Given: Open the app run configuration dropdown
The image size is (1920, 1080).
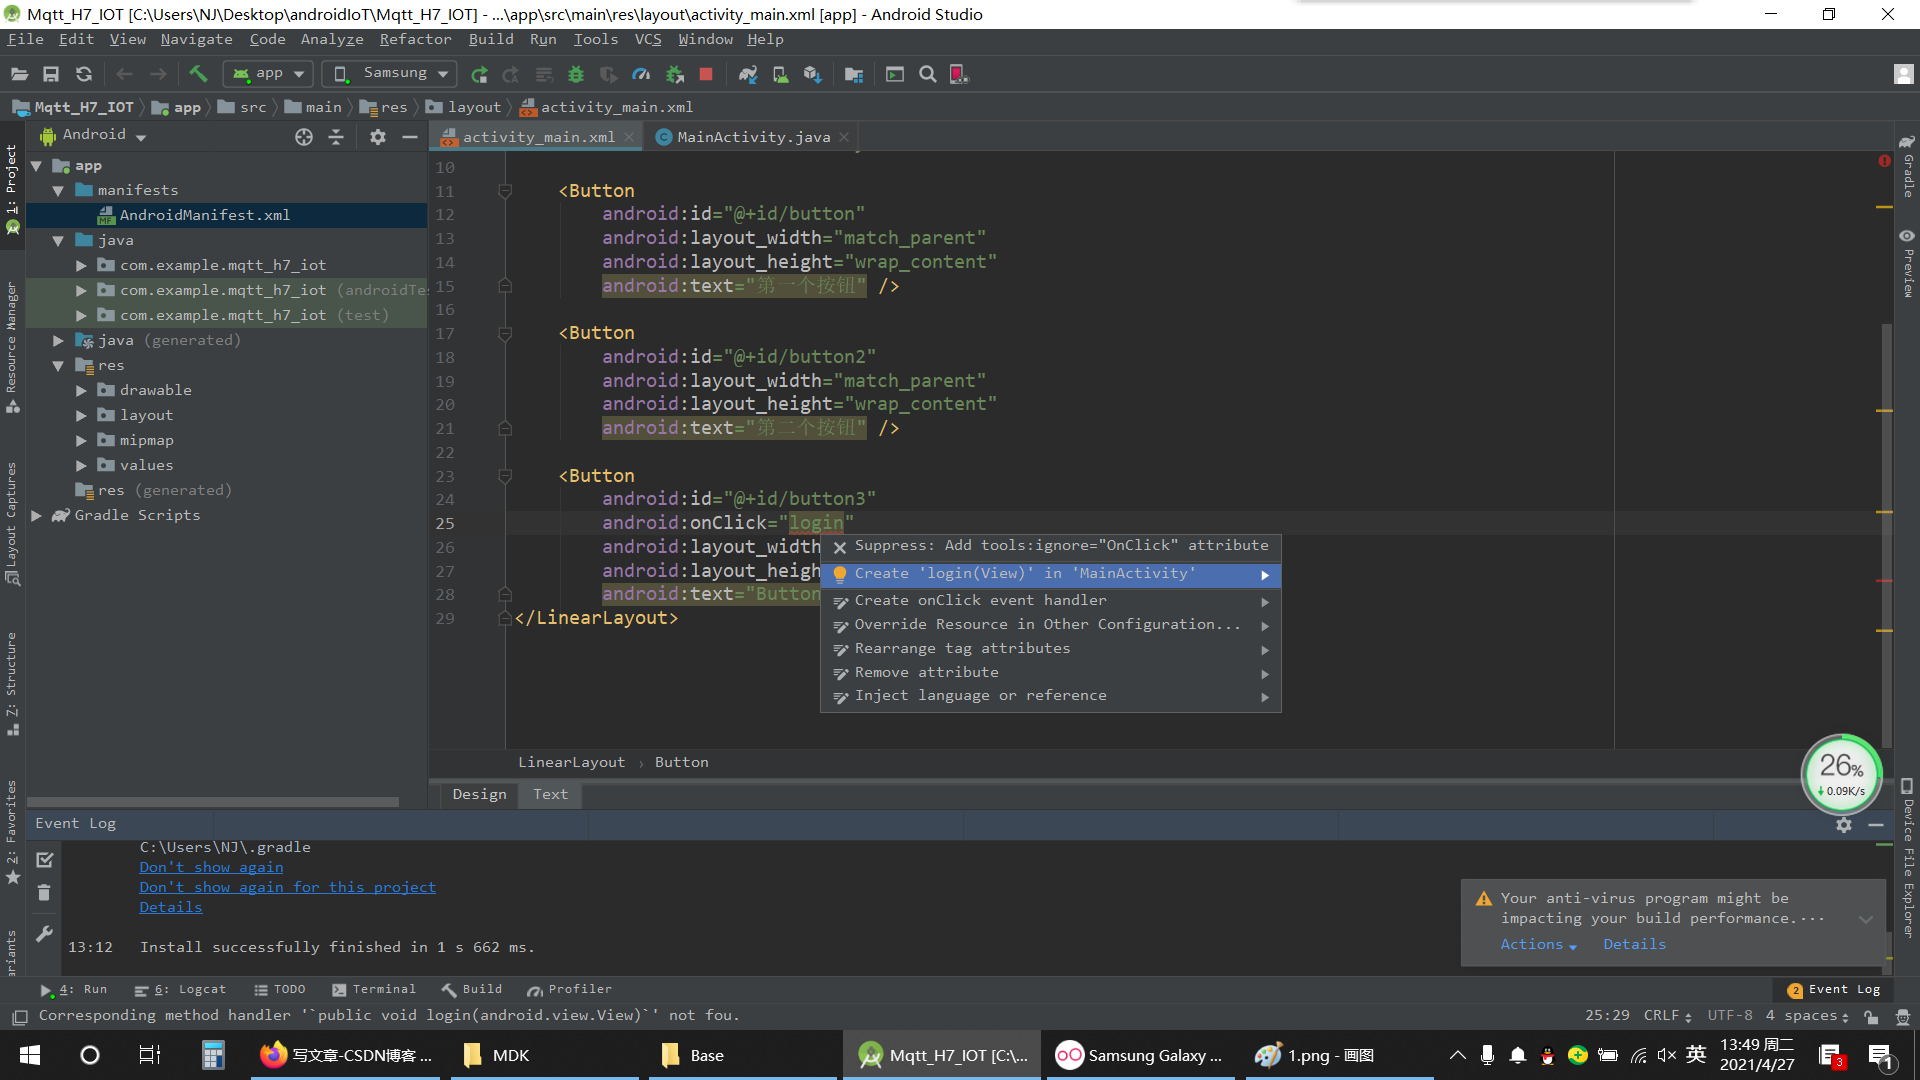Looking at the screenshot, I should pyautogui.click(x=269, y=74).
